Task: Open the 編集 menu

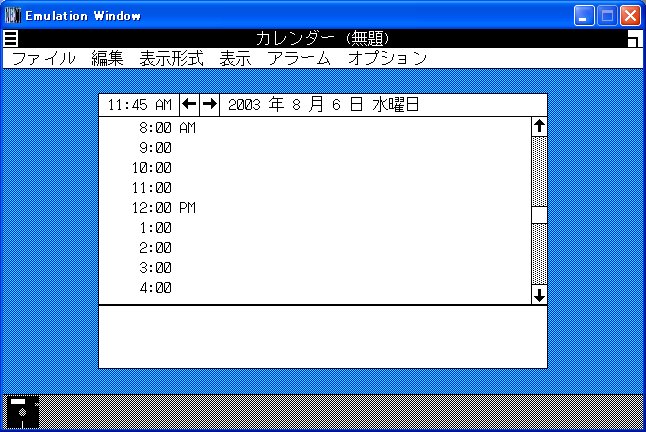Action: pos(107,58)
